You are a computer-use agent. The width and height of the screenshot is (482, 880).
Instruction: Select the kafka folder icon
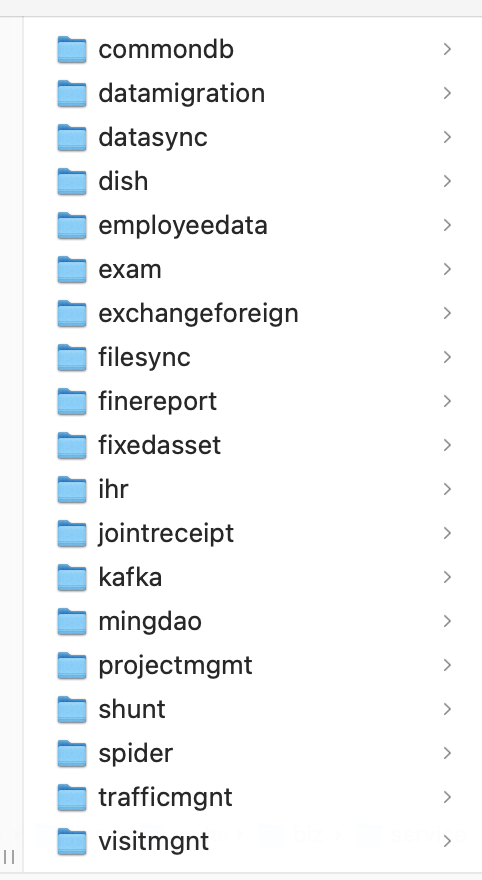[72, 578]
